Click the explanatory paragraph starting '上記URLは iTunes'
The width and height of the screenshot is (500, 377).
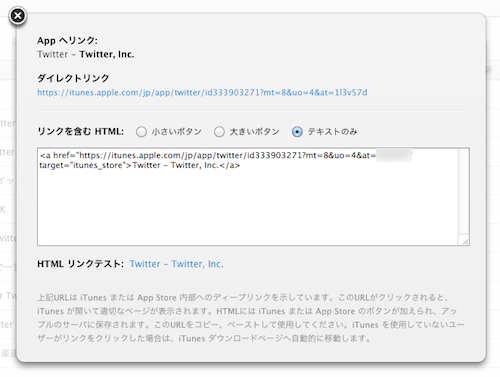(251, 318)
